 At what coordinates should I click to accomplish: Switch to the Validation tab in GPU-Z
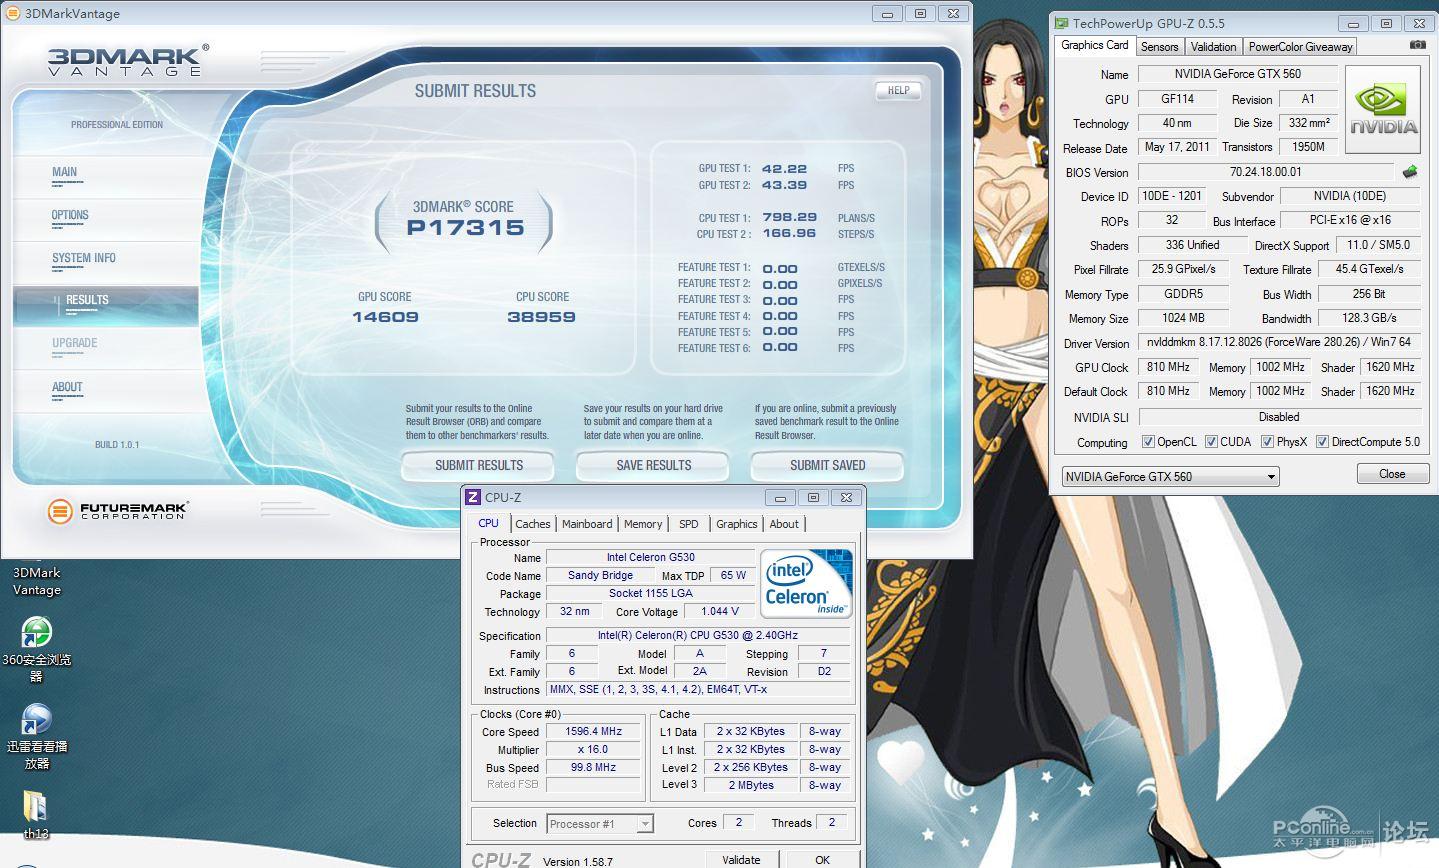[x=1213, y=46]
